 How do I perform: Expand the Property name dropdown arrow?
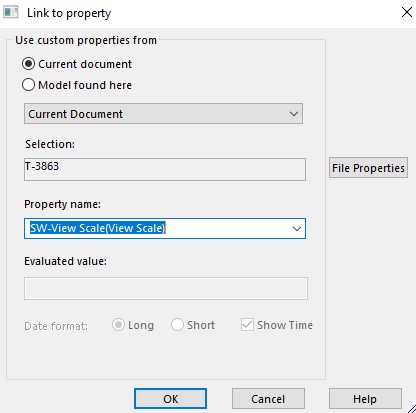point(297,229)
